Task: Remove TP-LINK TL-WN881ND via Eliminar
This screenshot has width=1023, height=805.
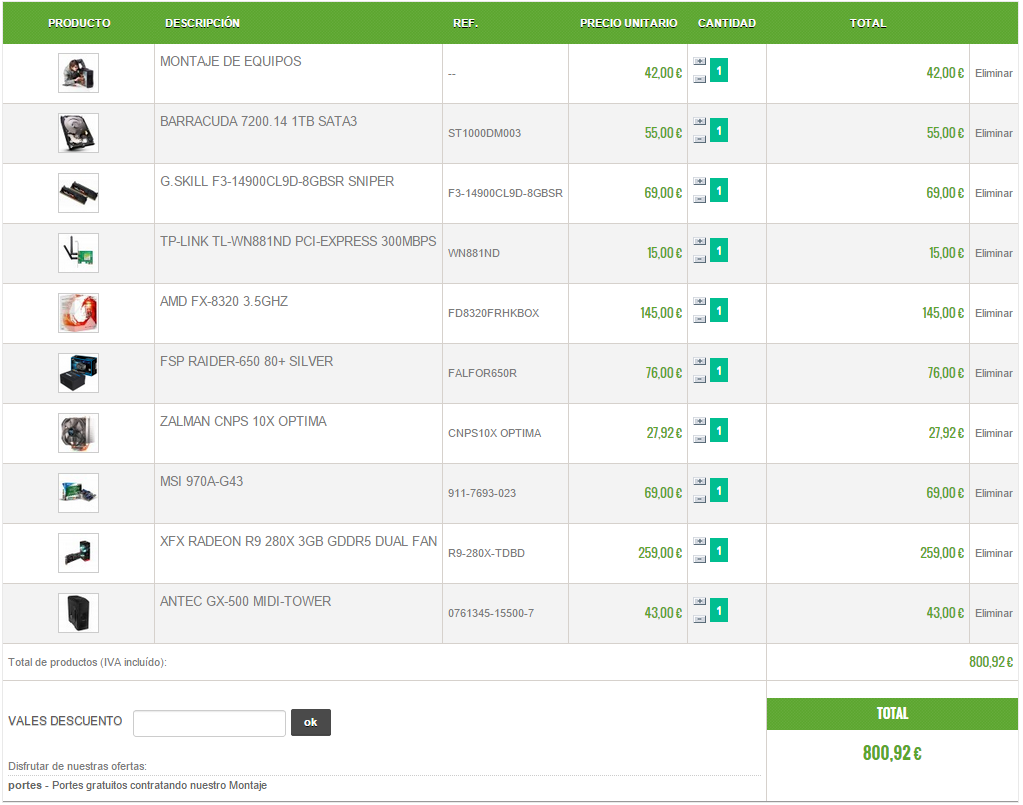Action: coord(994,253)
